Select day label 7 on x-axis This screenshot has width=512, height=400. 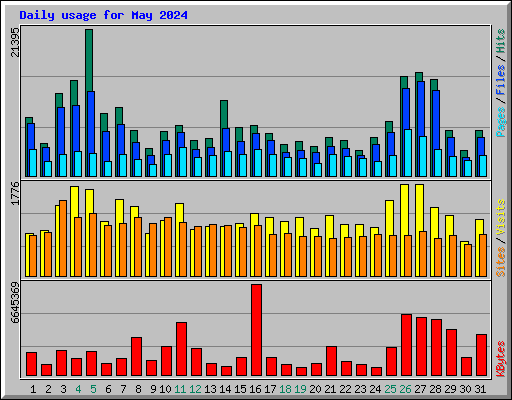tap(123, 389)
